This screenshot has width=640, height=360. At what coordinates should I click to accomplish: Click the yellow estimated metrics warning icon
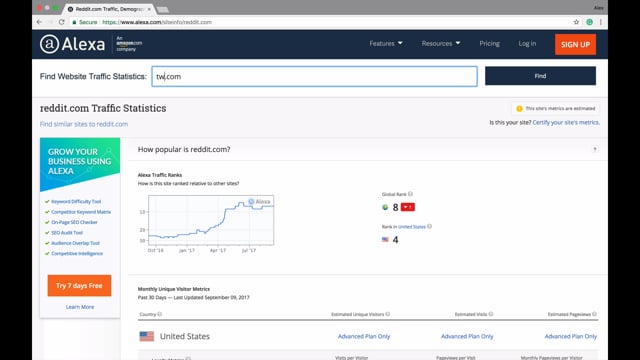[x=519, y=109]
